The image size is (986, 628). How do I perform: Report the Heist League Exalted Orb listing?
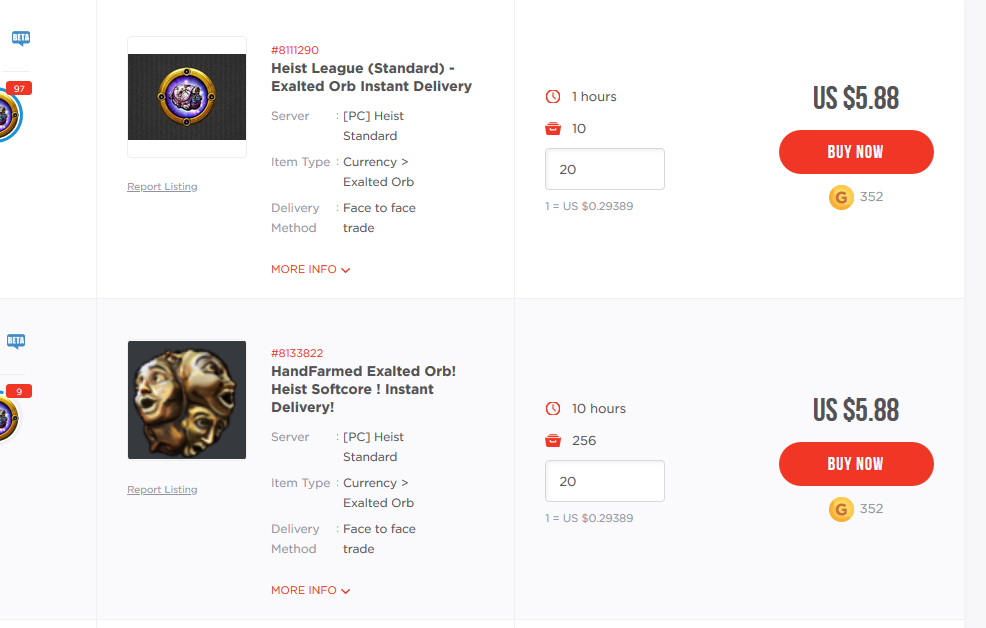[x=162, y=187]
